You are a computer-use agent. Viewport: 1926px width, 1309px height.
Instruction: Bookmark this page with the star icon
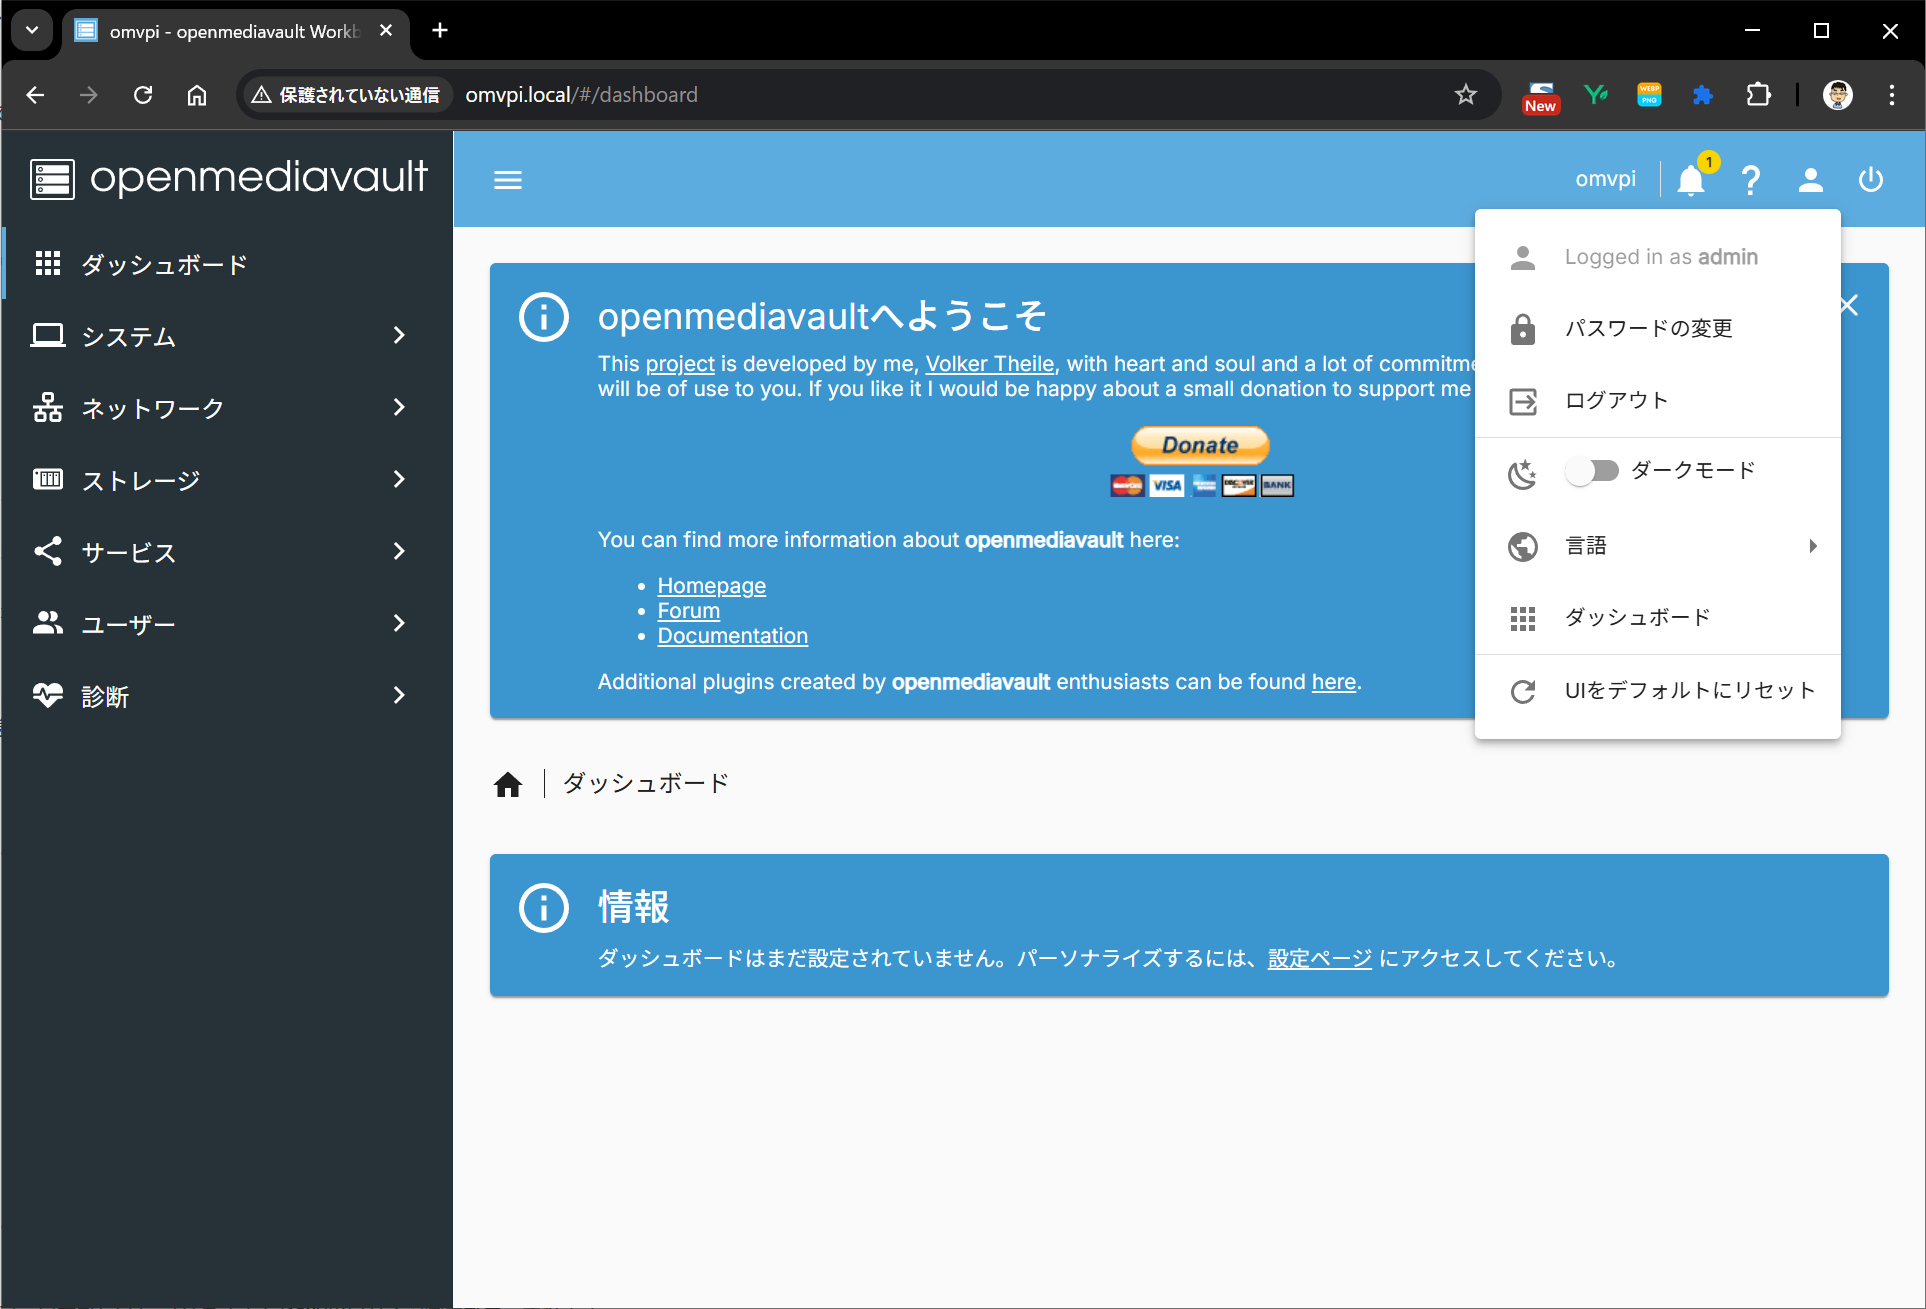[1466, 95]
